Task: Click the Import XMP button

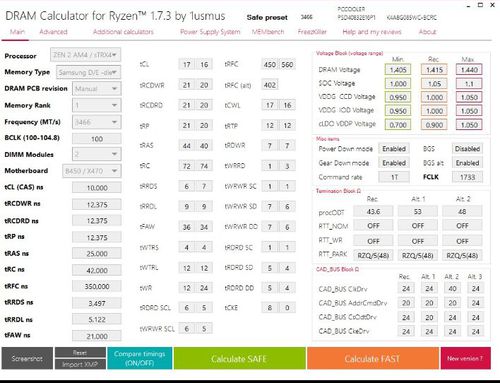Action: [80, 364]
